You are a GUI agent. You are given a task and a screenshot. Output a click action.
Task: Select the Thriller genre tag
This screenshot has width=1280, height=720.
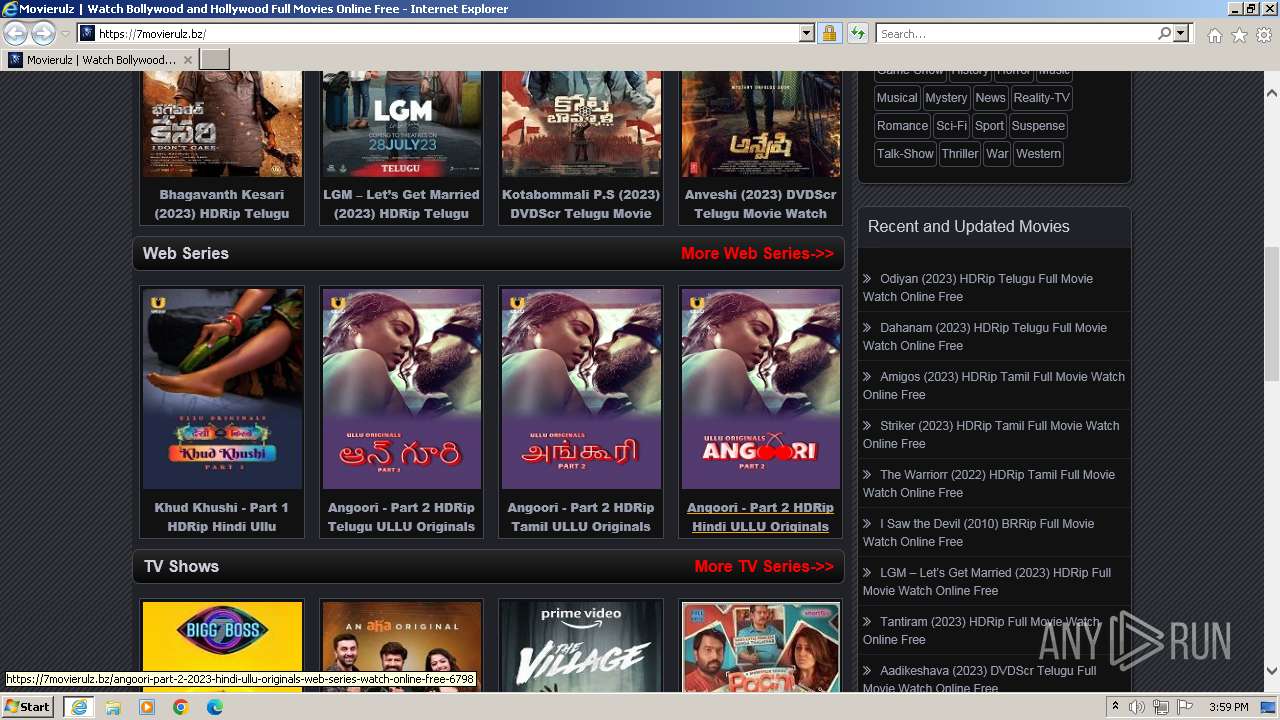coord(960,154)
